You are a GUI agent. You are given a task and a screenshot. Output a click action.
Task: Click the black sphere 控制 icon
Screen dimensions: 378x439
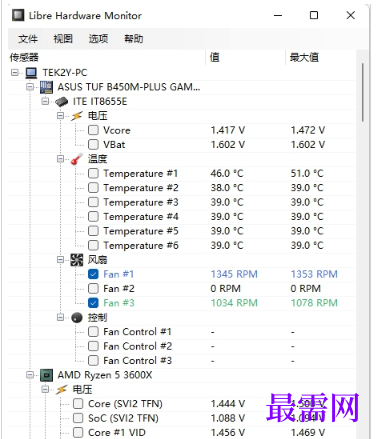(77, 318)
